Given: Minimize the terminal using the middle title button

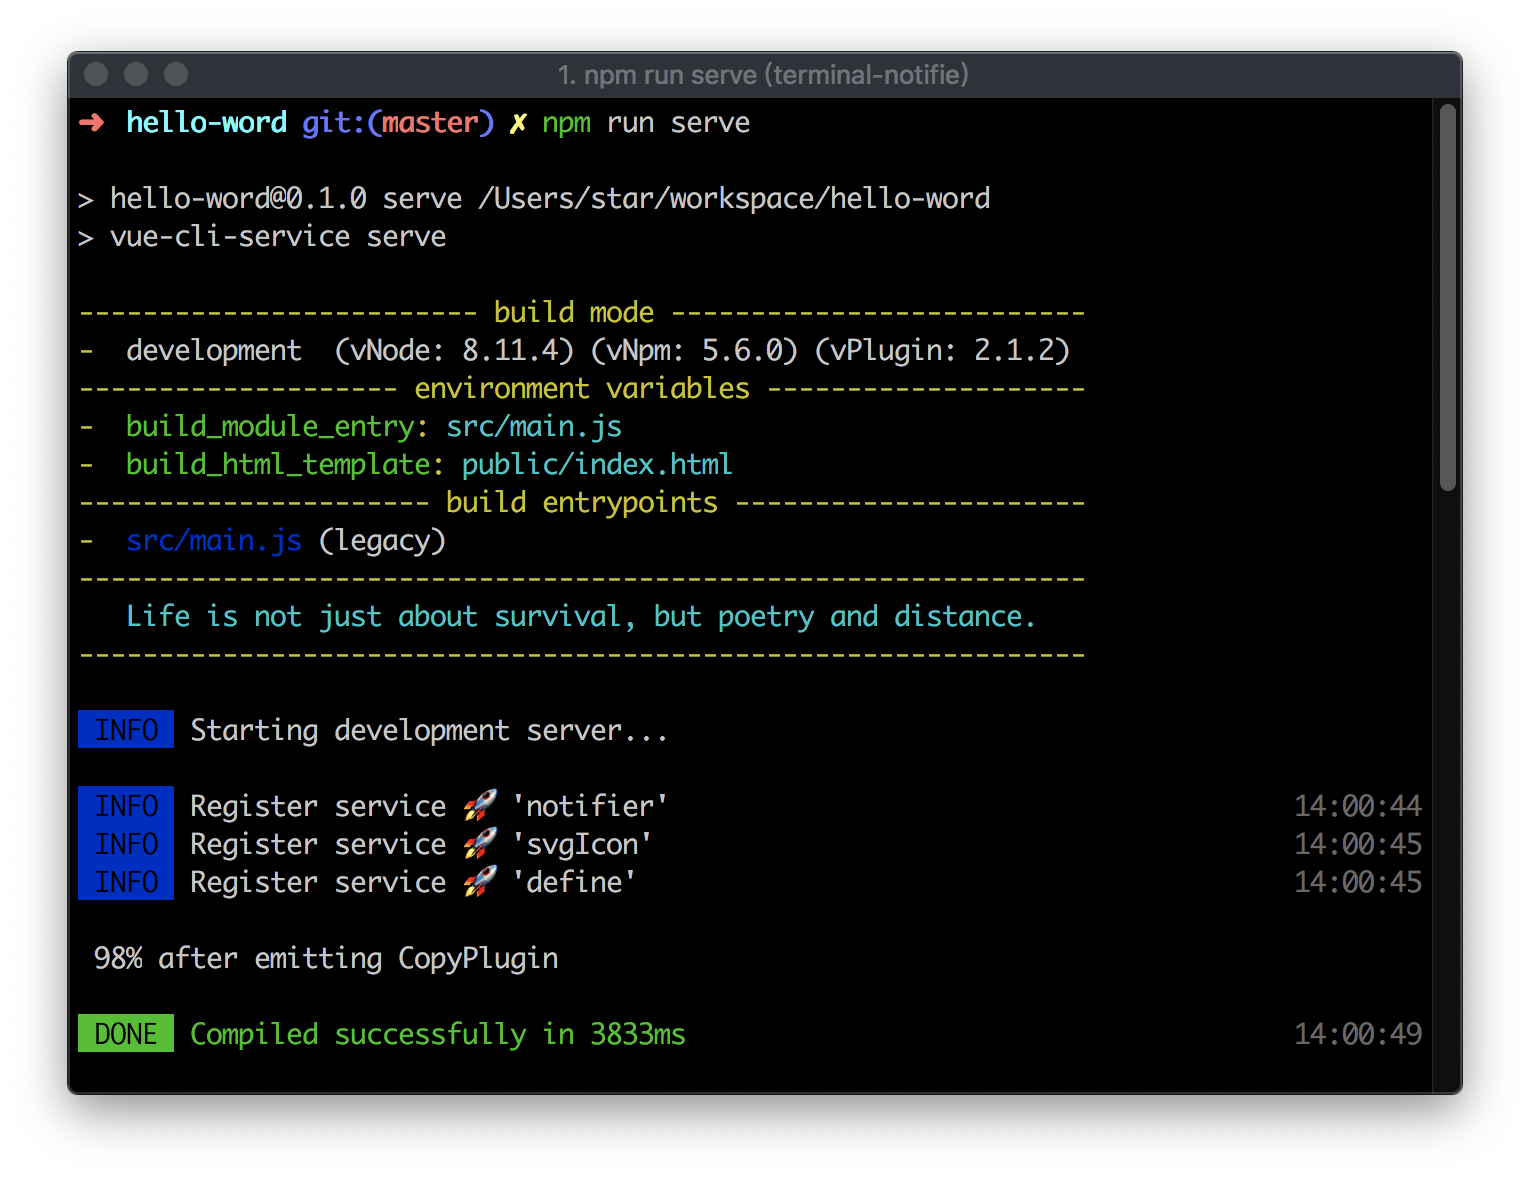Looking at the screenshot, I should click(x=136, y=75).
